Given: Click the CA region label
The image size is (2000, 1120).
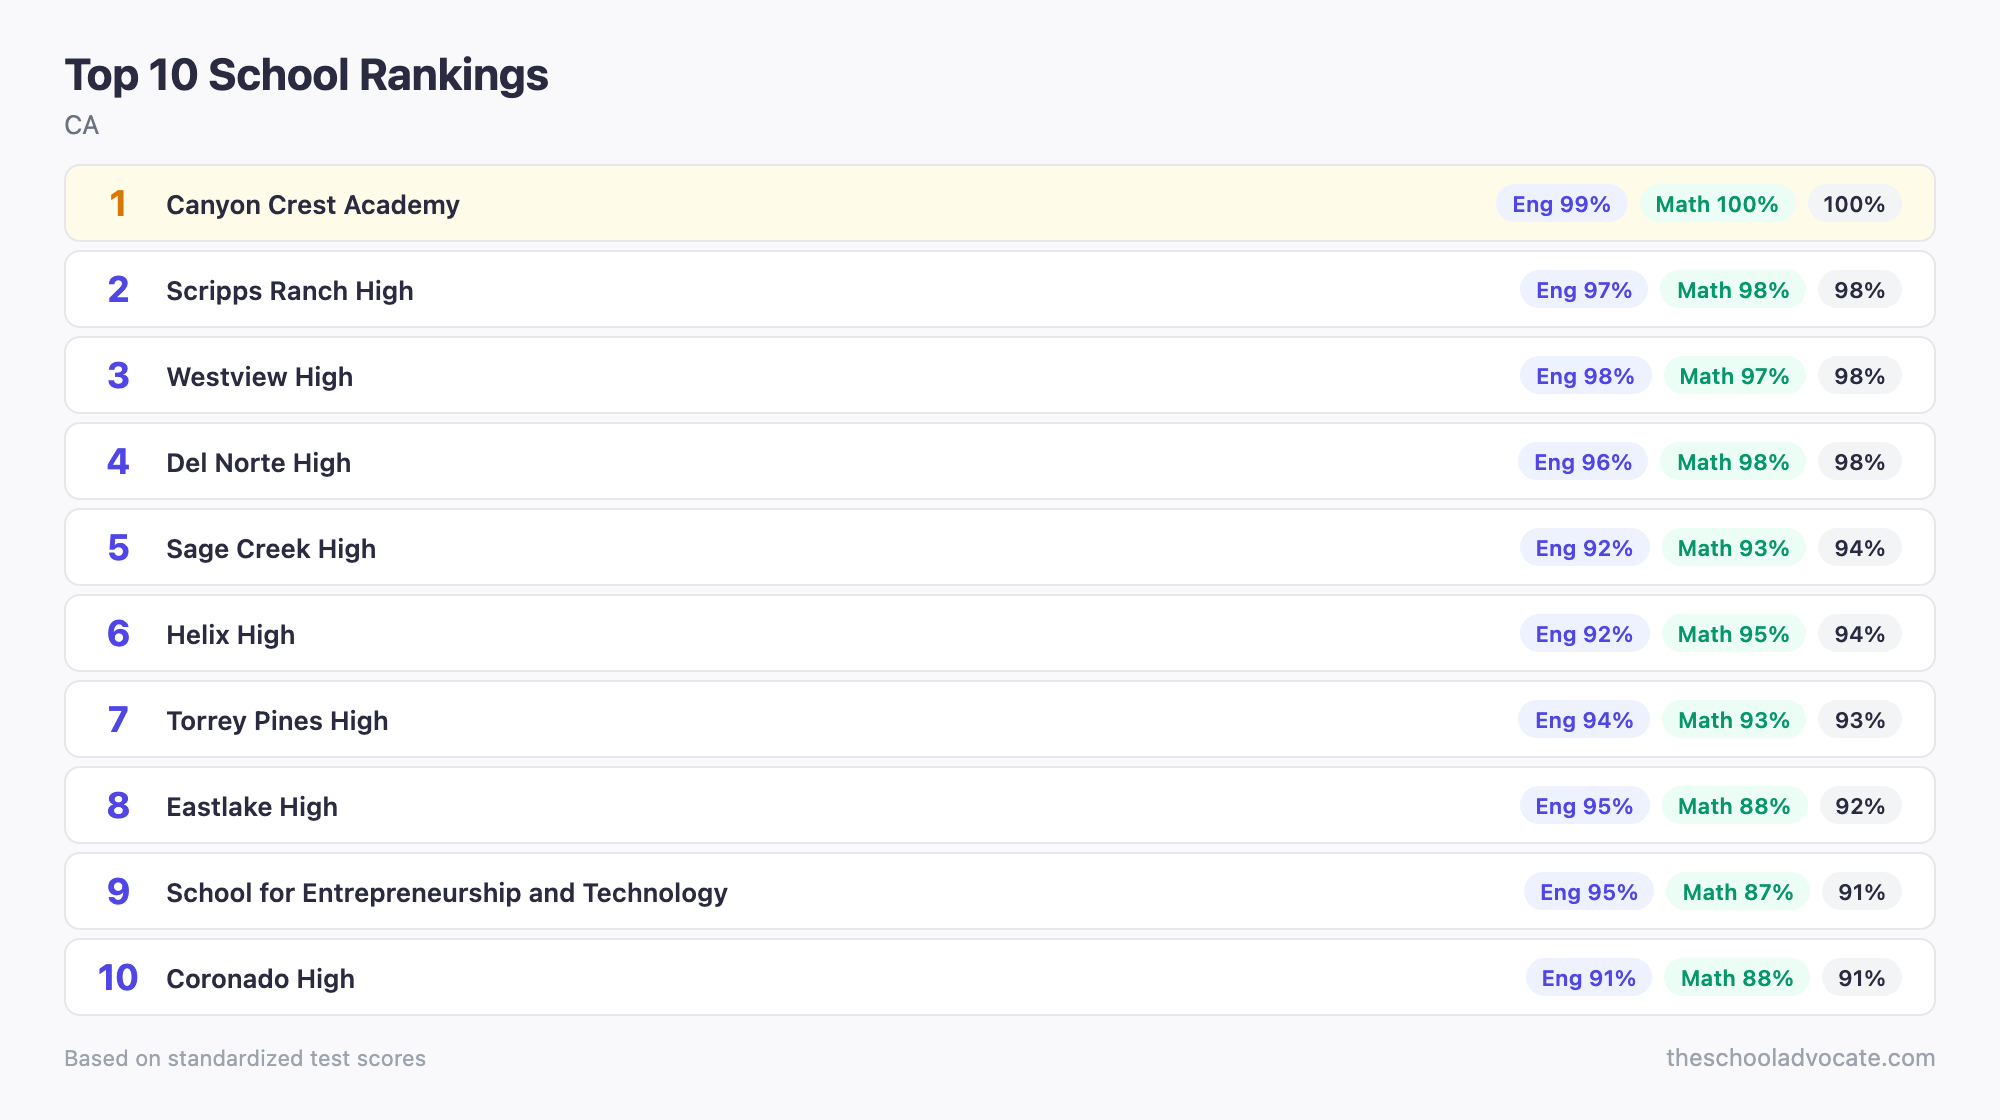Looking at the screenshot, I should [x=83, y=126].
